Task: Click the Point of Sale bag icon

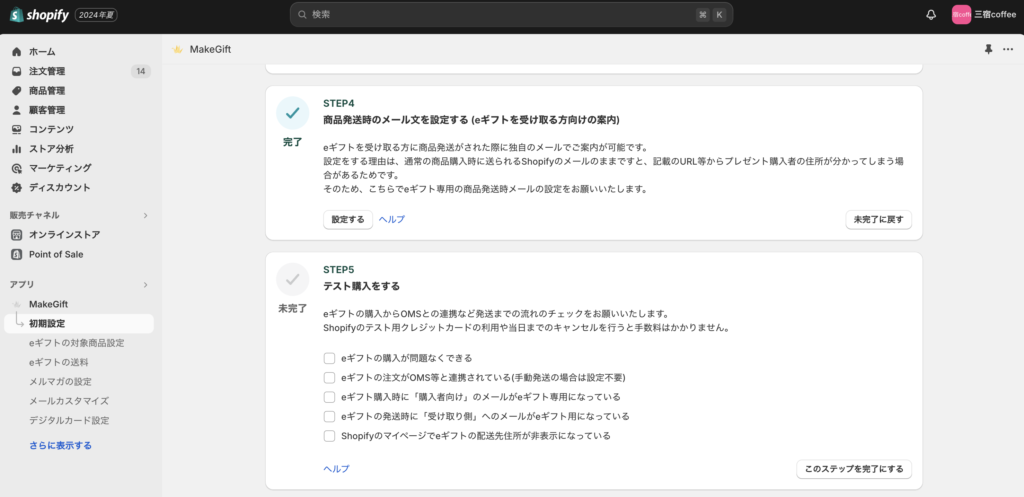Action: (x=17, y=254)
